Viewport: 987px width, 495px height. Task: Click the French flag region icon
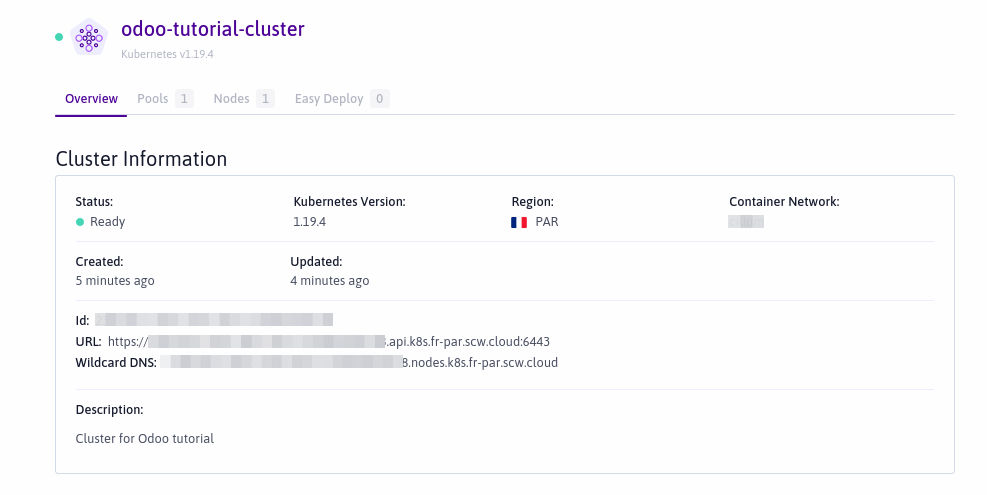coord(519,222)
